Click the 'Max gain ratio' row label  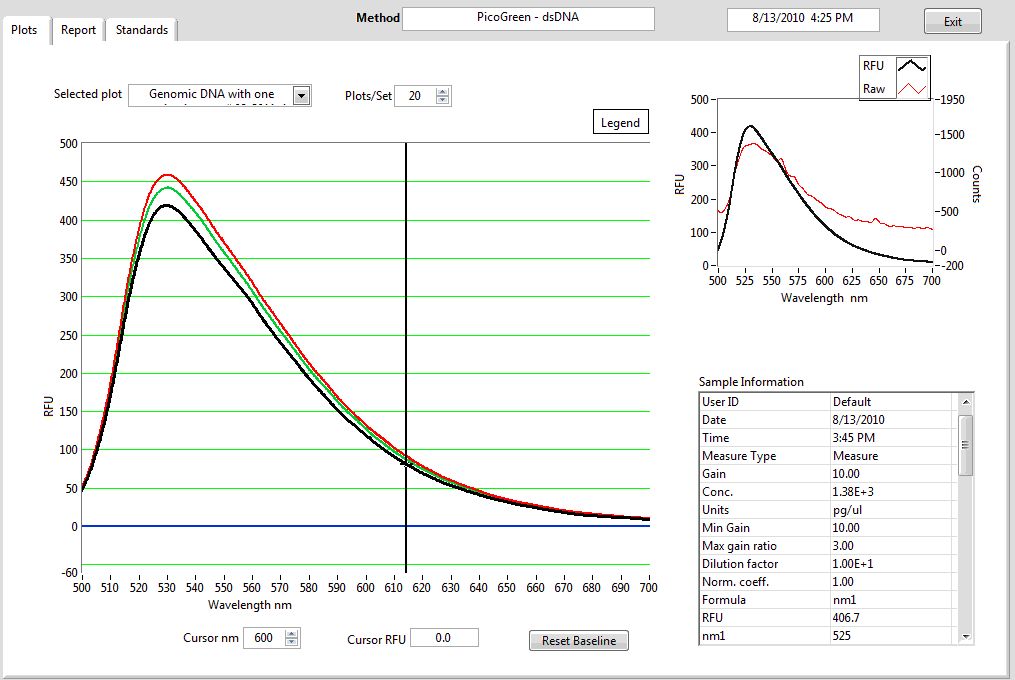[739, 546]
